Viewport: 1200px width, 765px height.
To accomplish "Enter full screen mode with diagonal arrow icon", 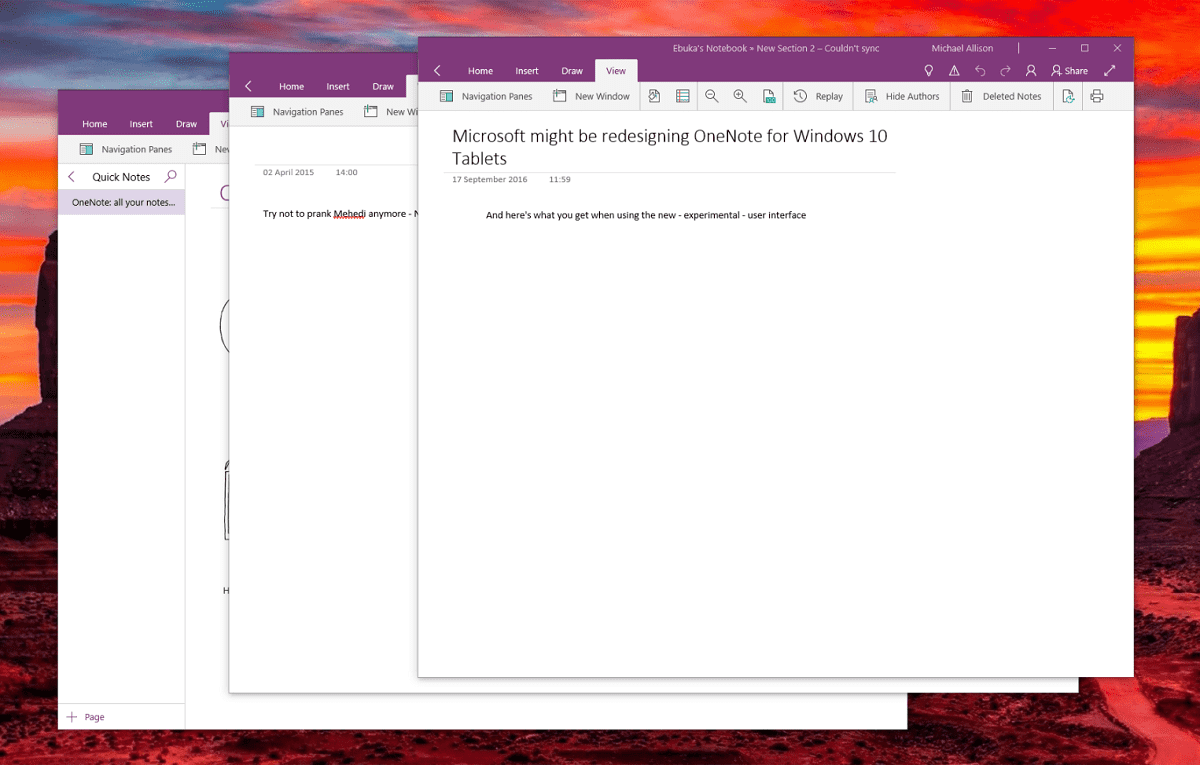I will tap(1109, 71).
